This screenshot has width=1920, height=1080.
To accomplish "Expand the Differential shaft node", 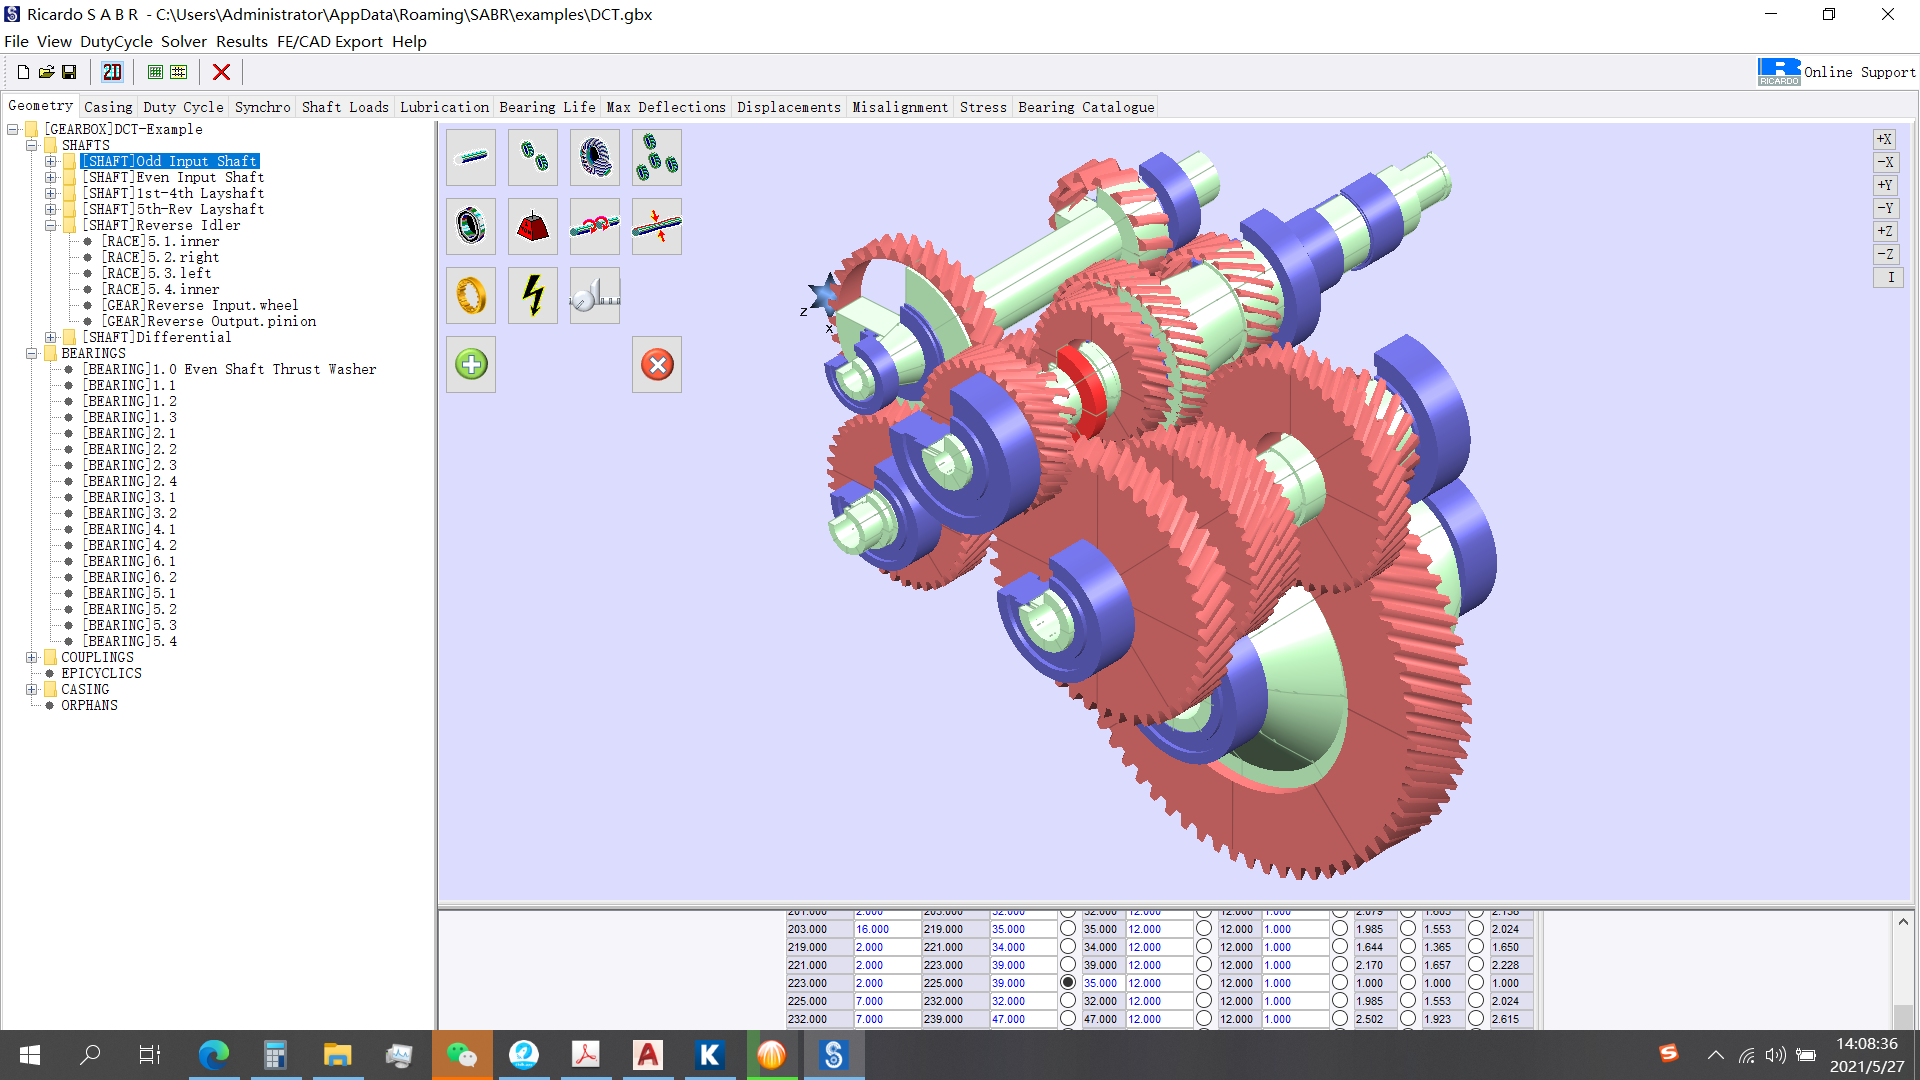I will (x=51, y=337).
